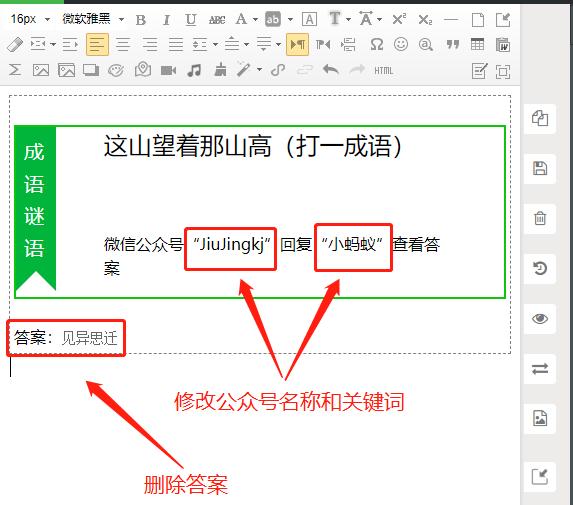Preview article with the eye icon
The width and height of the screenshot is (573, 505).
point(540,319)
